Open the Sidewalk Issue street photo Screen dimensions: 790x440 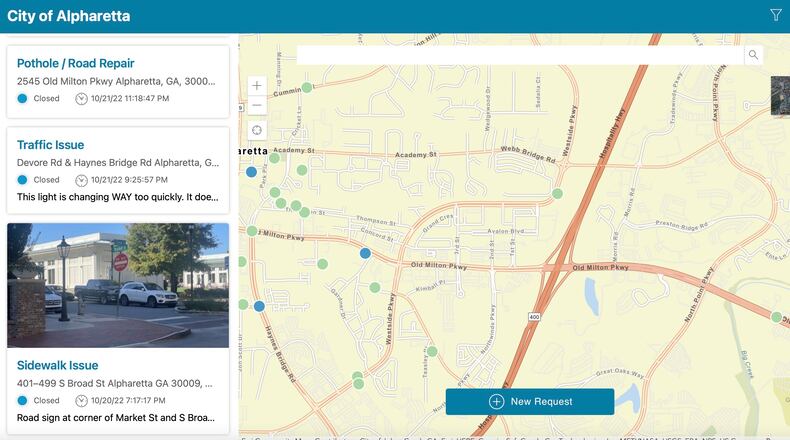(x=118, y=285)
